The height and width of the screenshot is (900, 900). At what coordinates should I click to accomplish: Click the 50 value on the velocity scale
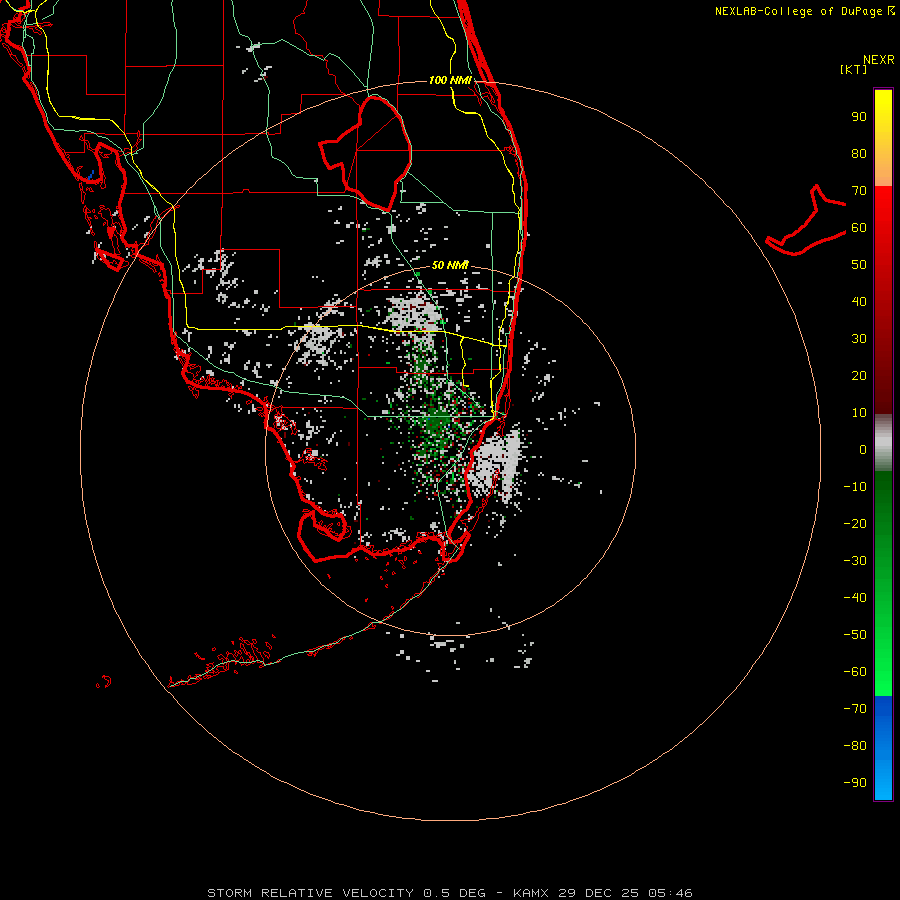pyautogui.click(x=859, y=265)
